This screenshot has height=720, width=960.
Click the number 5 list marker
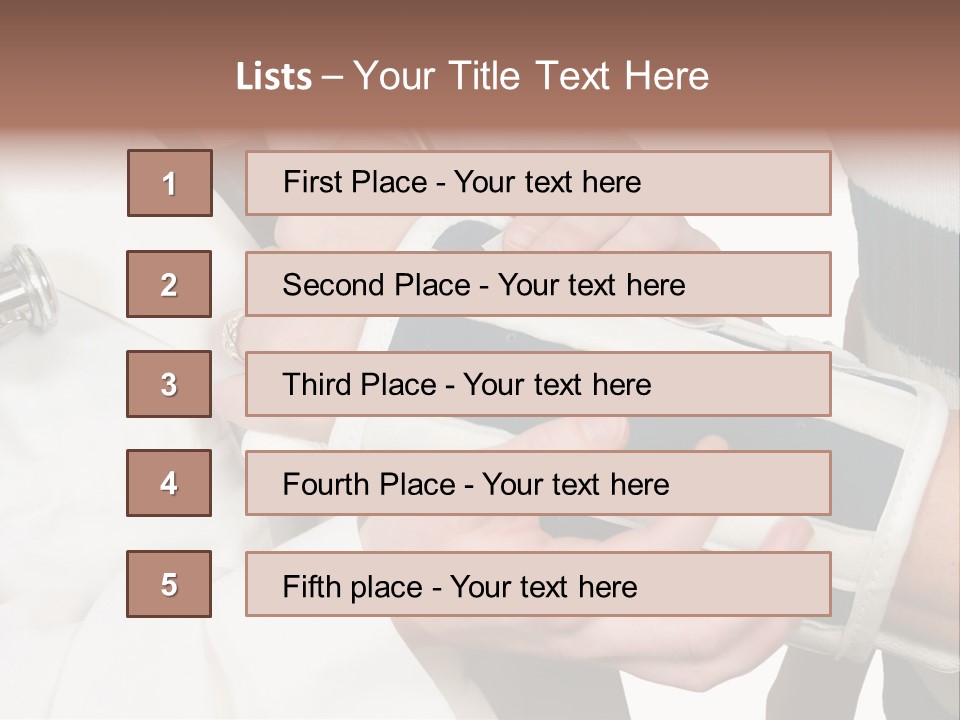[x=169, y=584]
